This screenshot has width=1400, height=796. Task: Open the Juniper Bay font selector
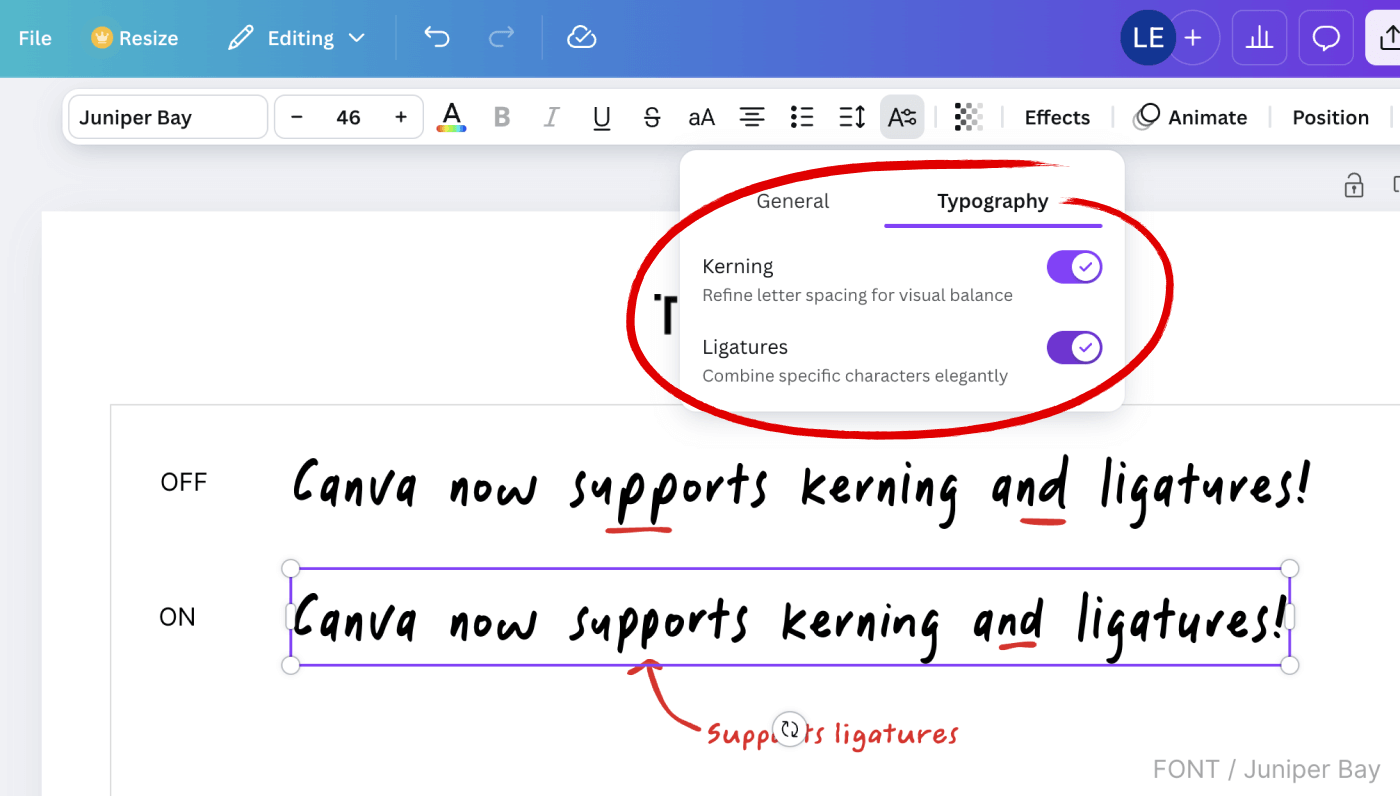168,117
